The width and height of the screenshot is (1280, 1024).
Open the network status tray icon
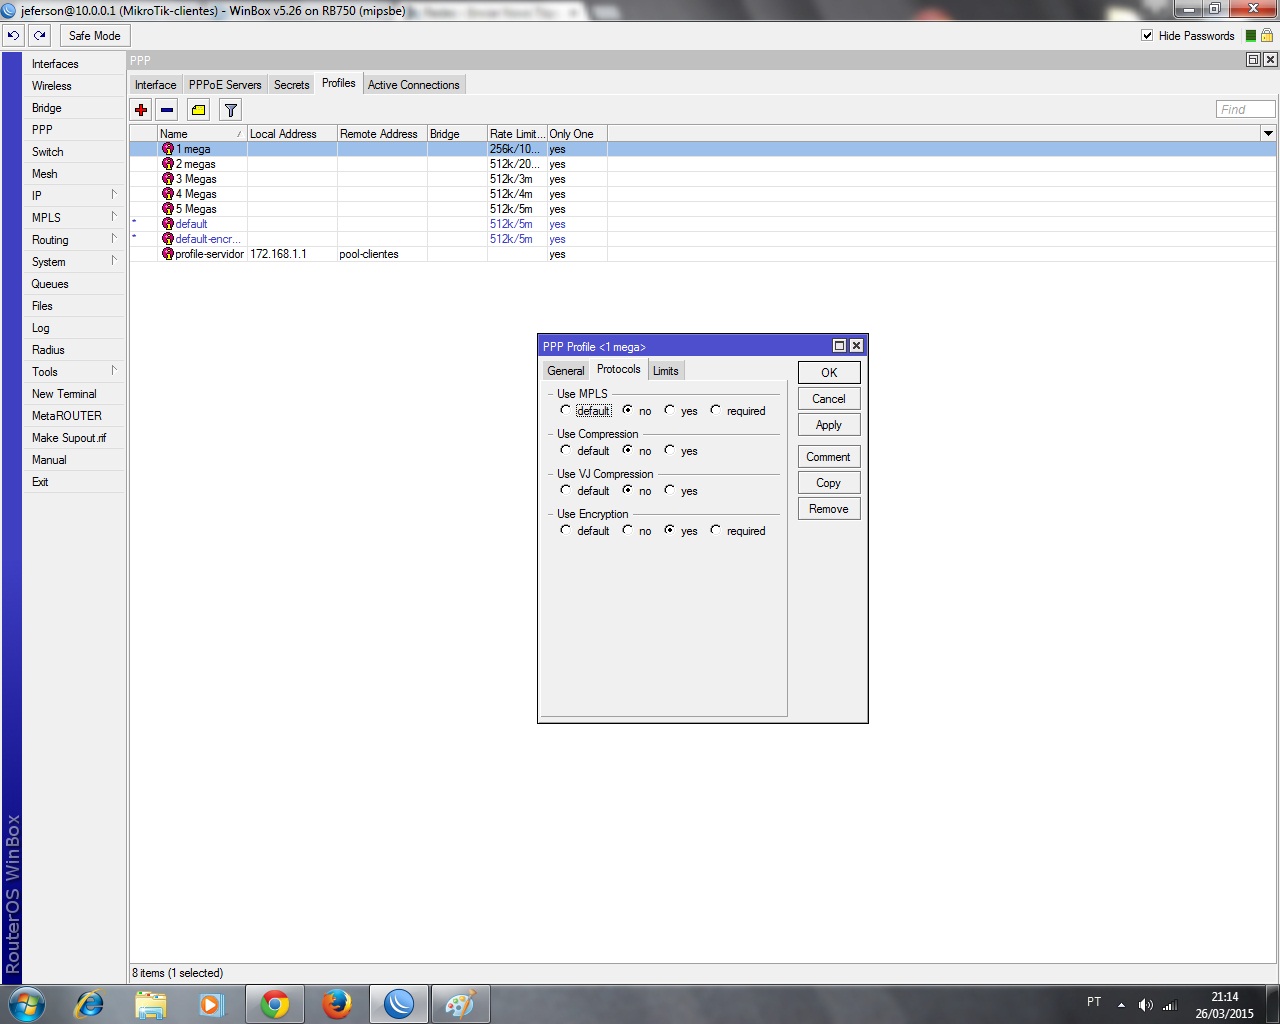(1170, 1005)
